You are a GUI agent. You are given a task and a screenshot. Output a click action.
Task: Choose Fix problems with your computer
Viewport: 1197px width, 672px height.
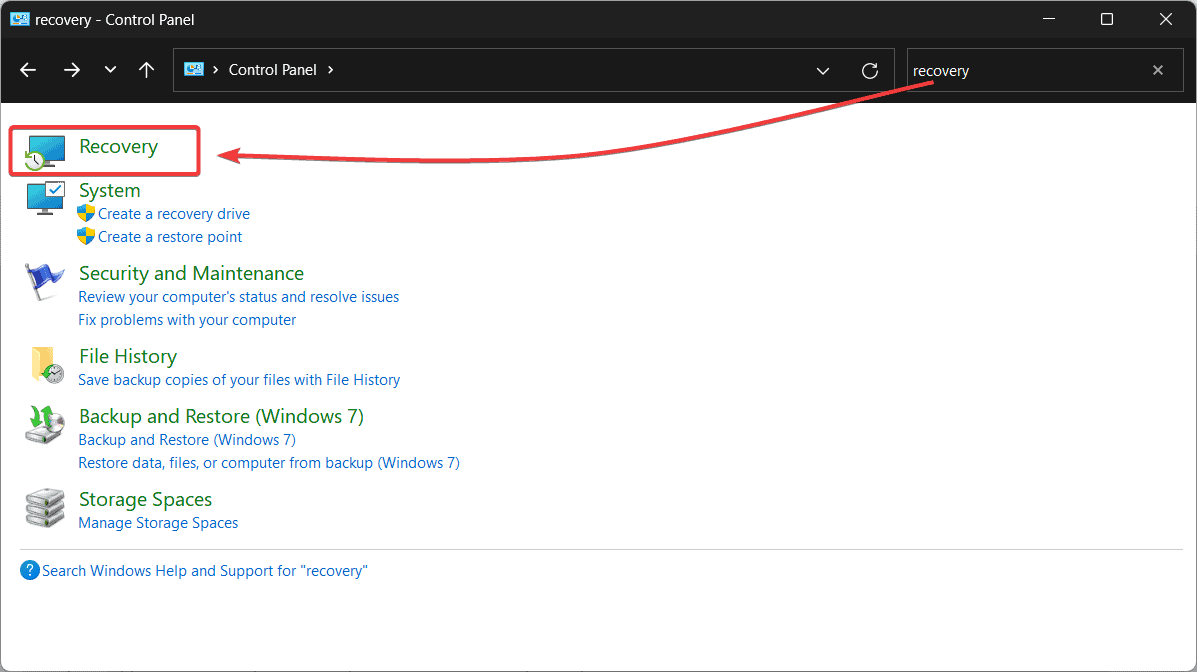(187, 320)
